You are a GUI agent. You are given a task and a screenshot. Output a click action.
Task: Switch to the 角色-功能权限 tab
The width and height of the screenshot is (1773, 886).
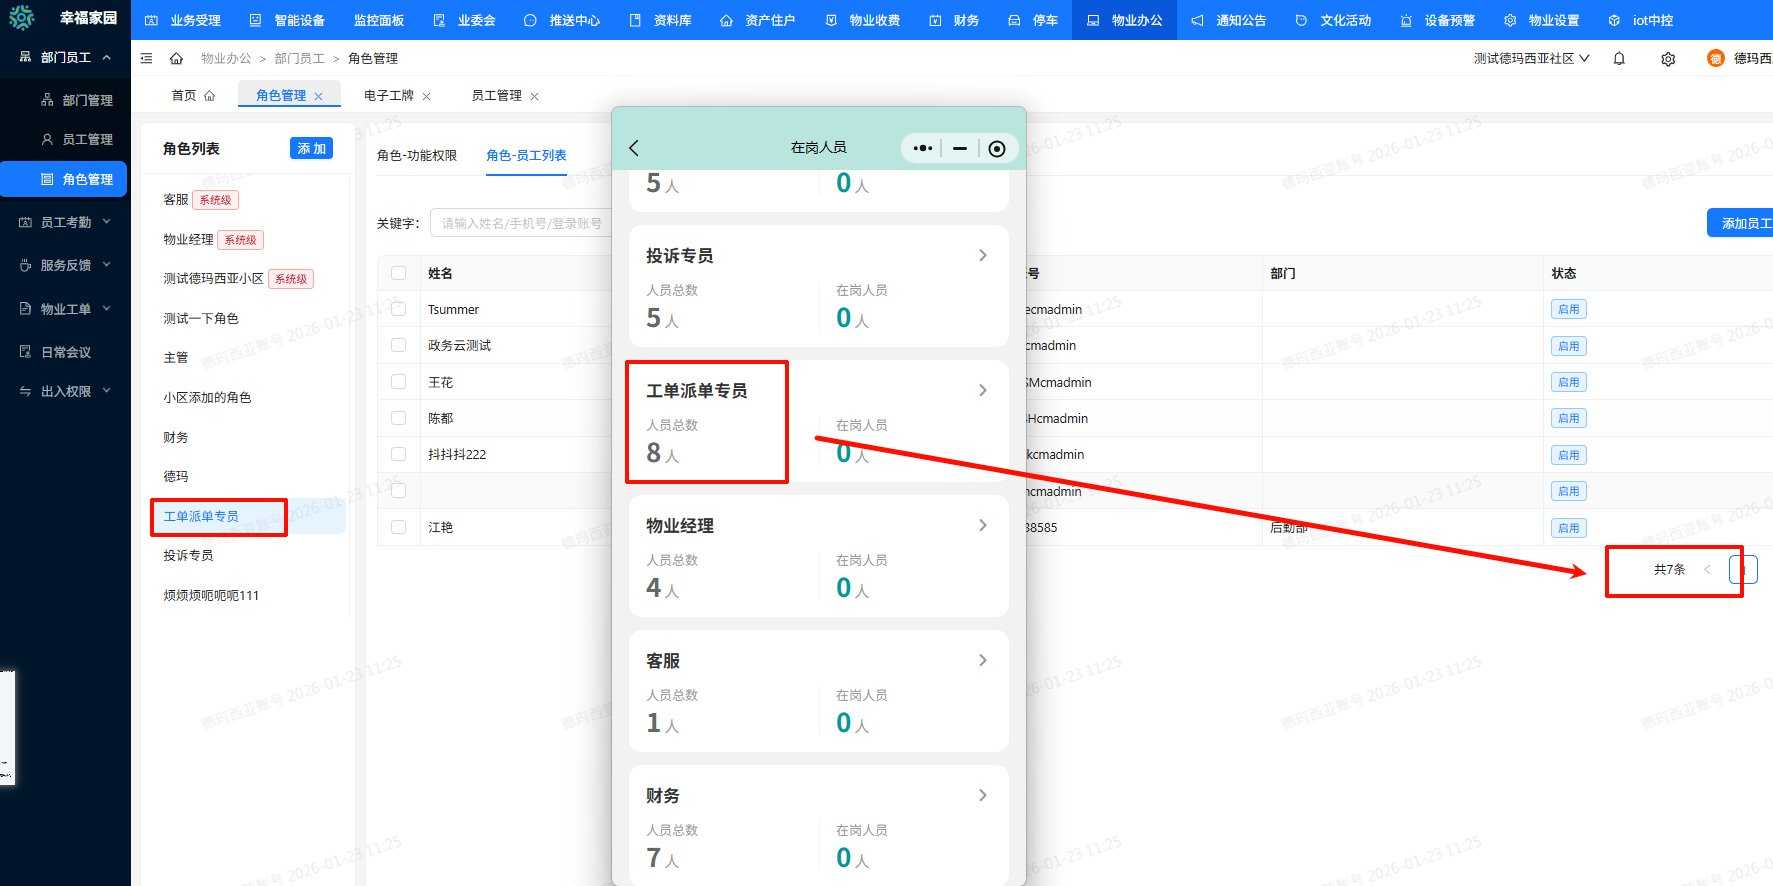[417, 156]
